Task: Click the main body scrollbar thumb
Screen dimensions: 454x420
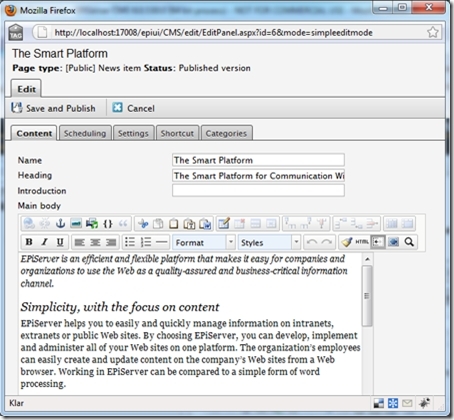Action: pyautogui.click(x=367, y=296)
